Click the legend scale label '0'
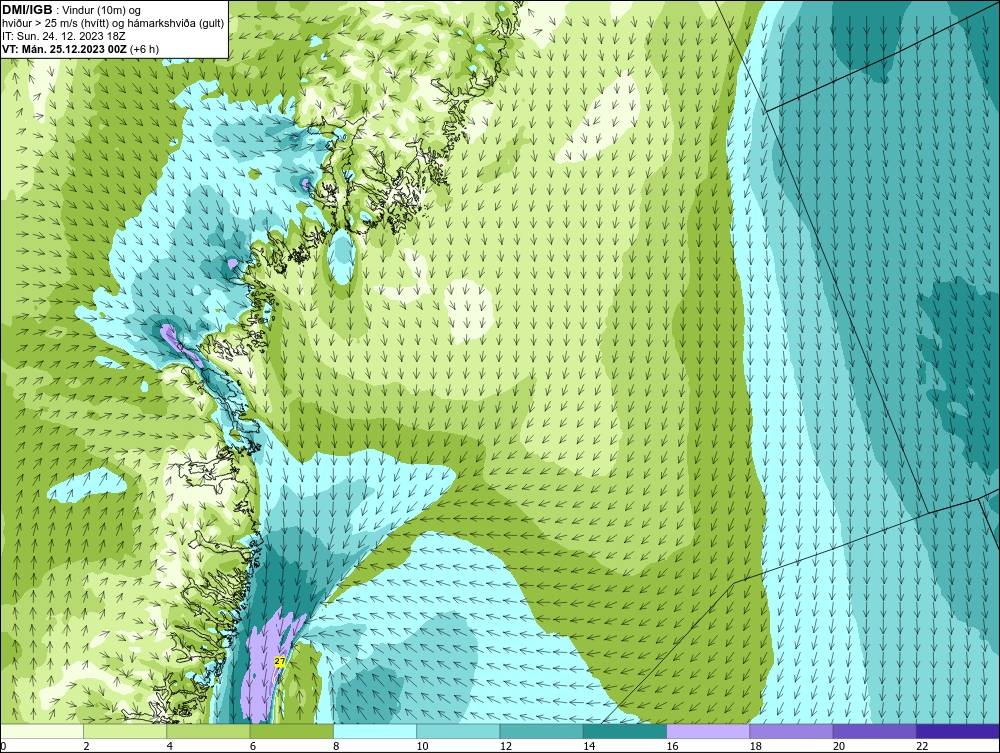Screen dimensions: 1000x753 click(3, 746)
